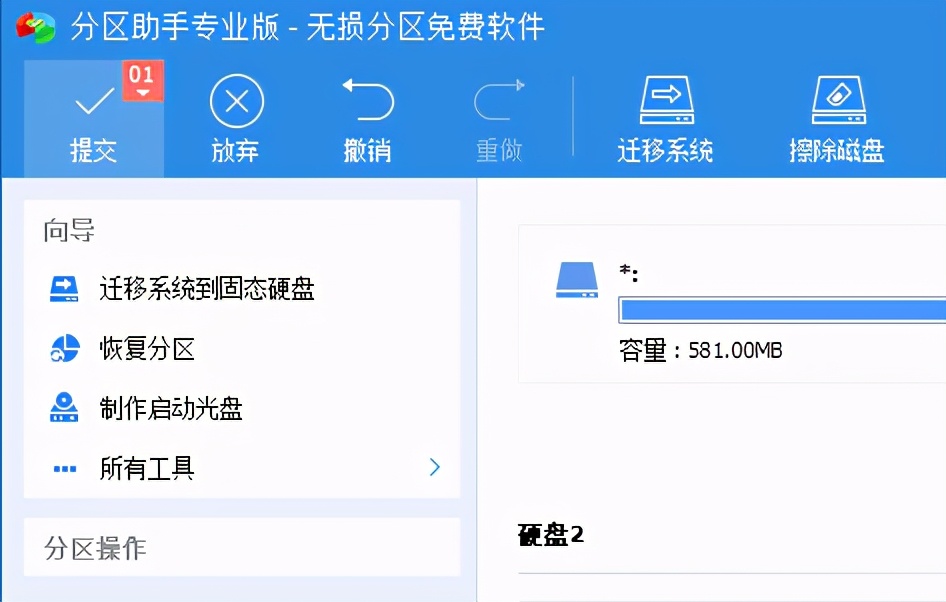The image size is (946, 602).
Task: Launch 擦除磁盘 (Wipe Disk) tool
Action: click(x=837, y=100)
